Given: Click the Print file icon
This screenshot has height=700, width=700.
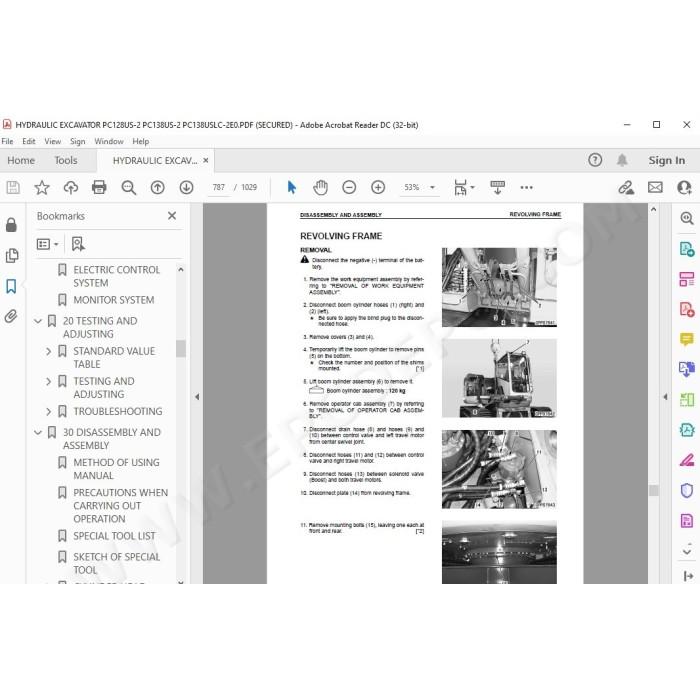Looking at the screenshot, I should 99,188.
